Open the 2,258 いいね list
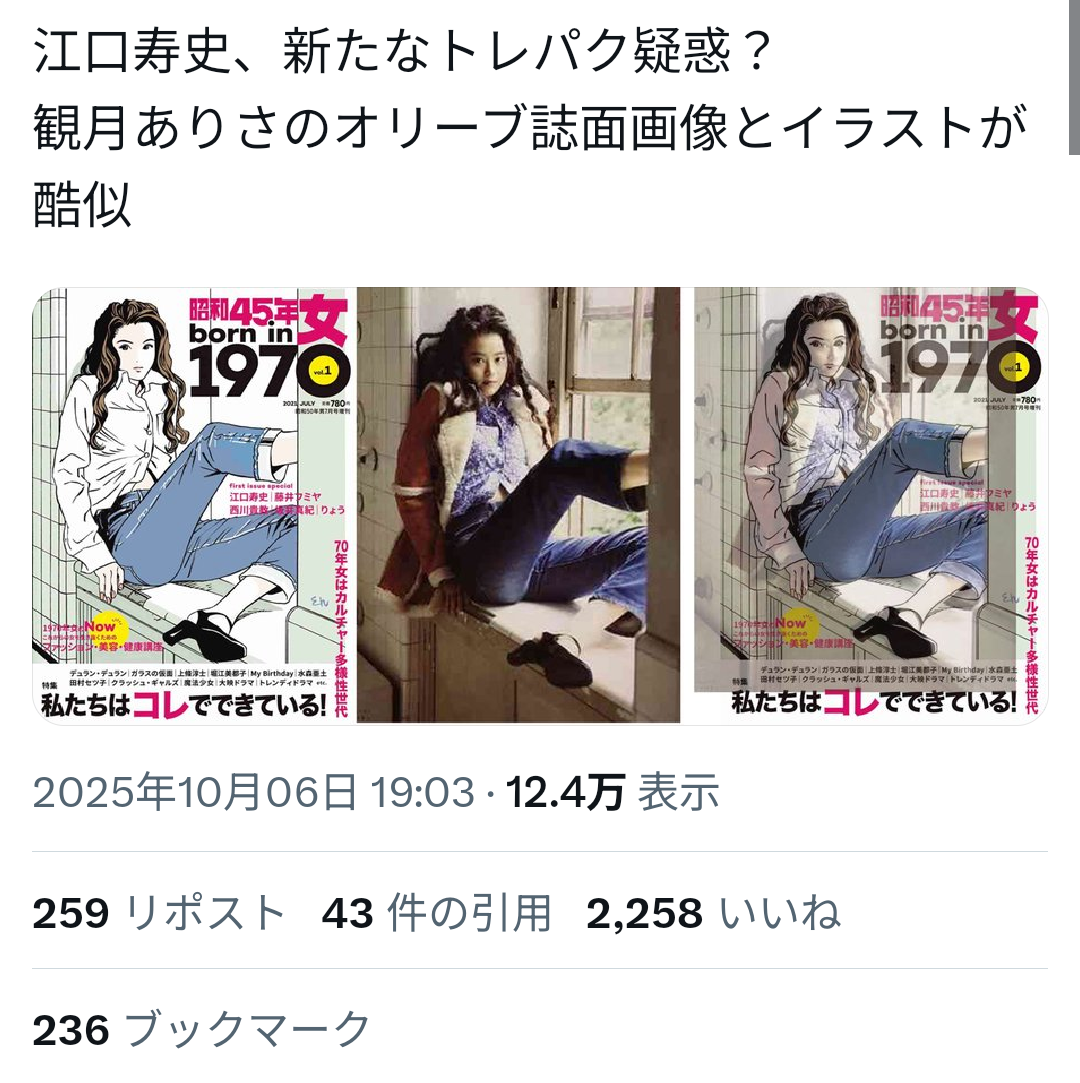The height and width of the screenshot is (1083, 1080). pyautogui.click(x=713, y=912)
